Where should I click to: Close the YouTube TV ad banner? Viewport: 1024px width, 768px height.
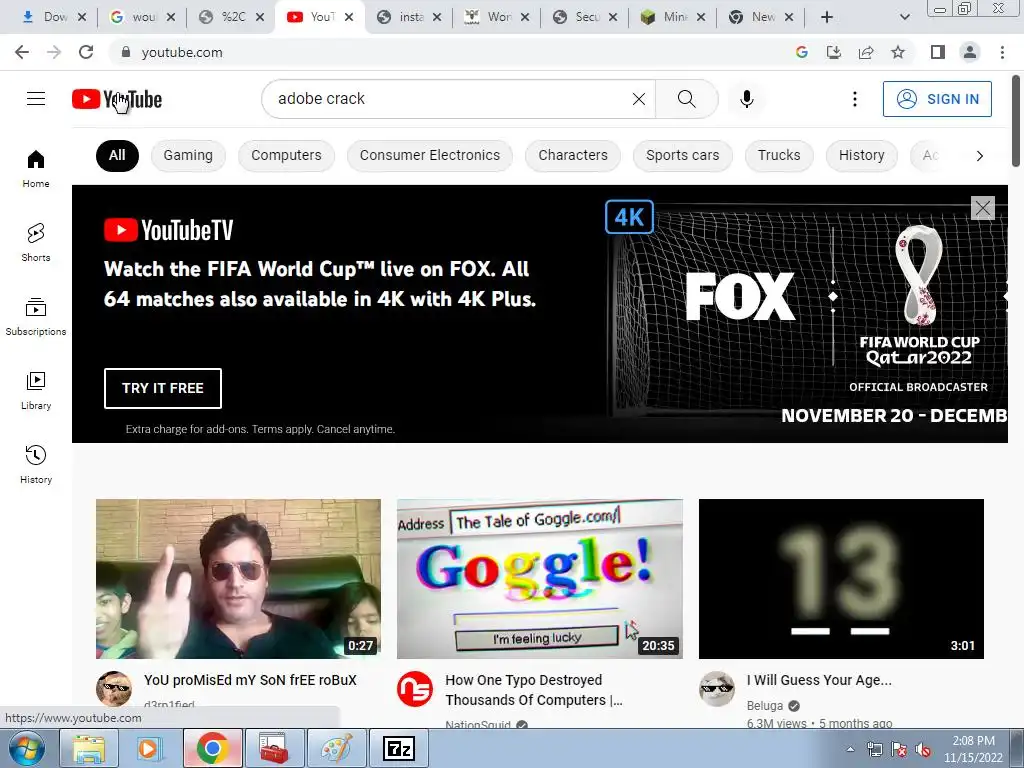[982, 208]
